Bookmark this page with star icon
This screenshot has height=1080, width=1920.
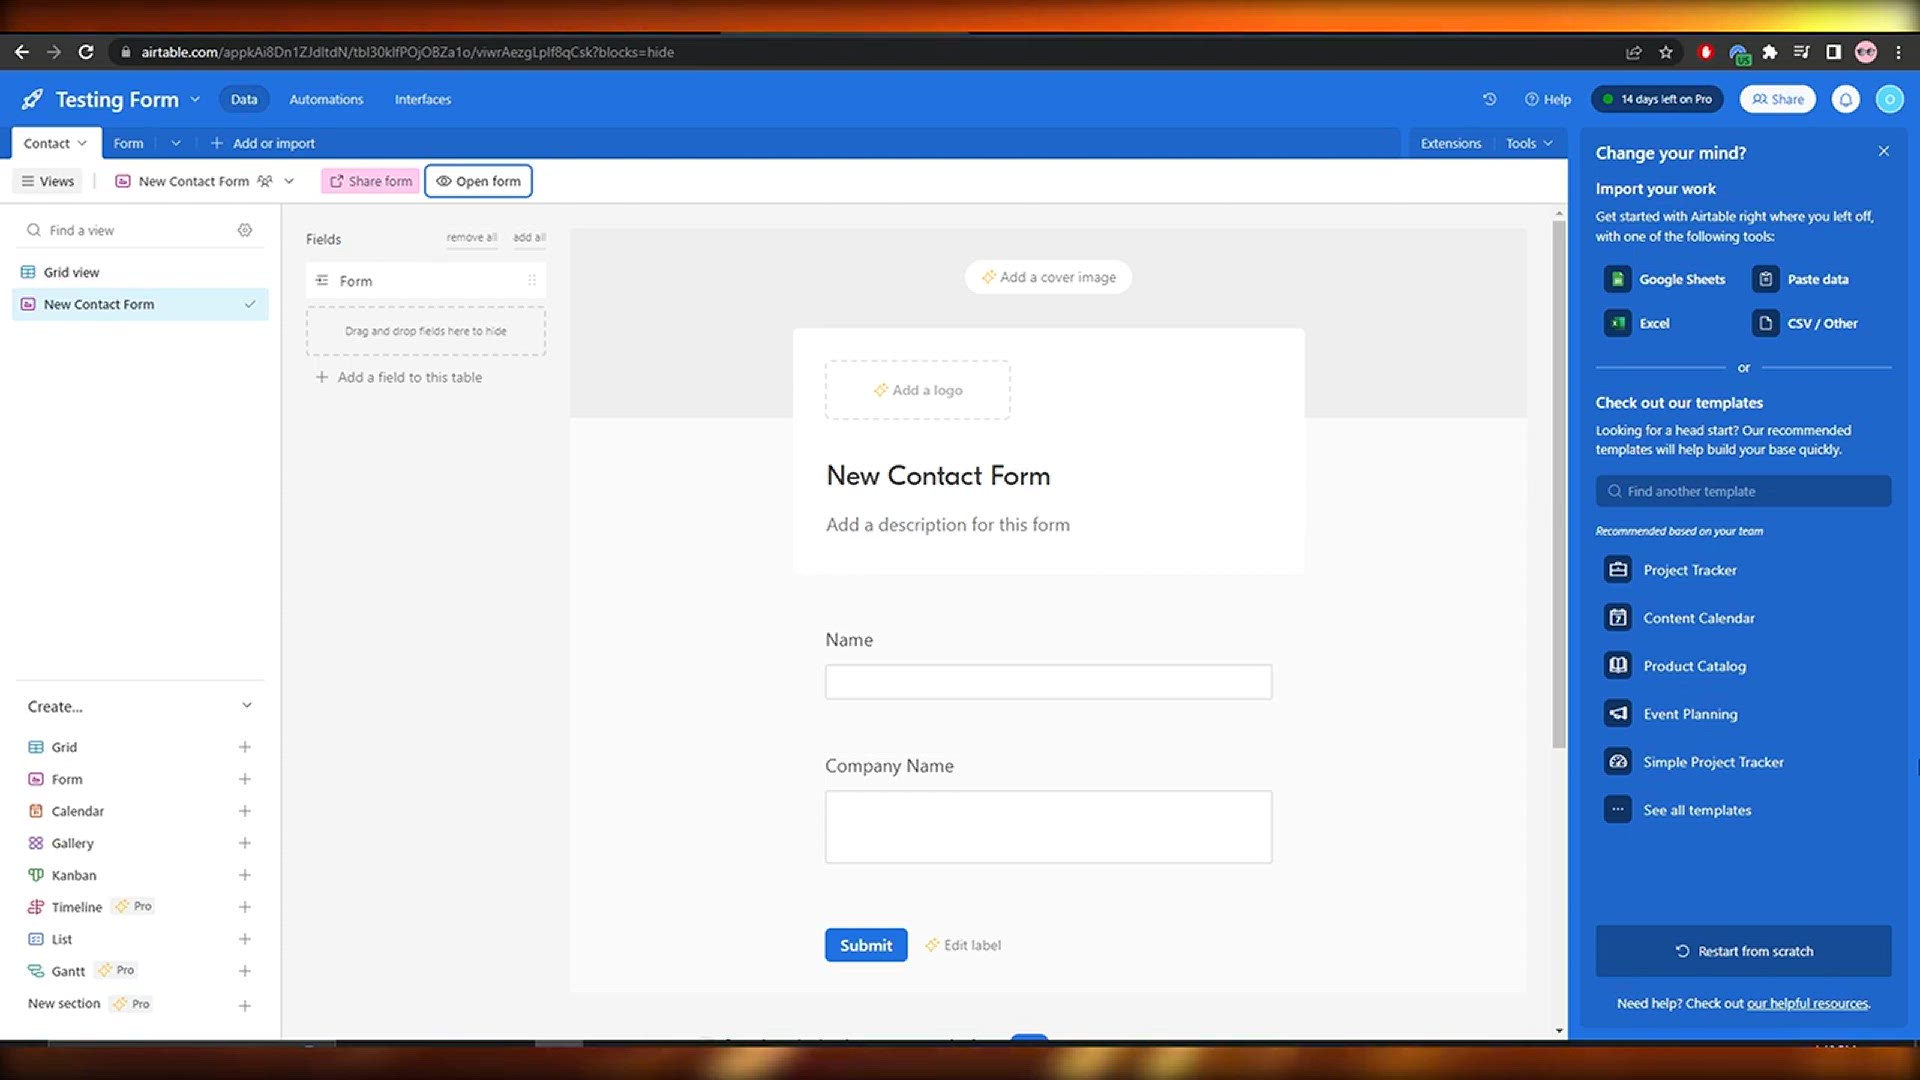[x=1666, y=52]
